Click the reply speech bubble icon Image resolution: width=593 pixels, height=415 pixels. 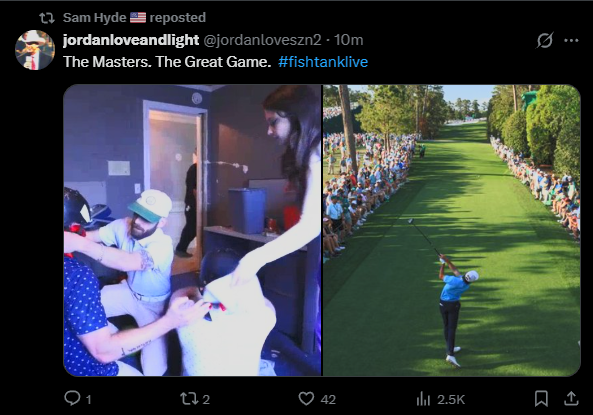pos(72,398)
